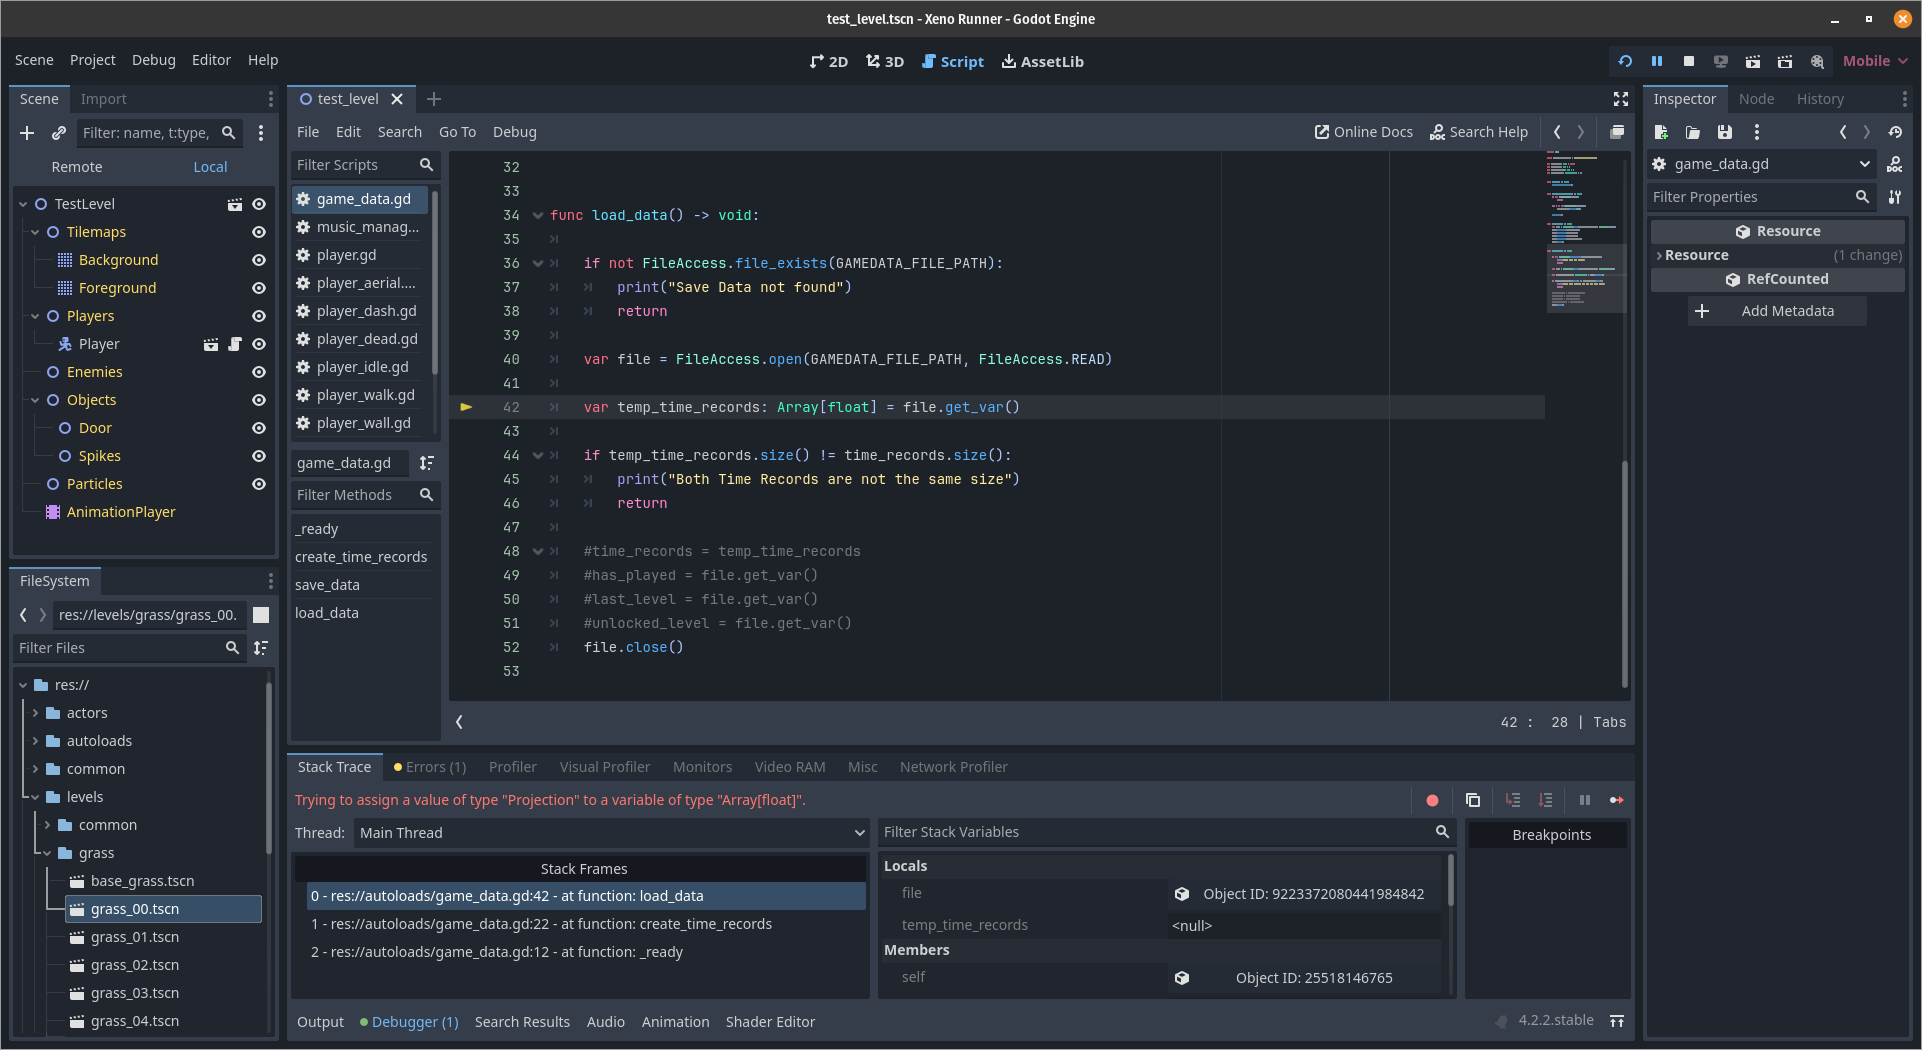Screen dimensions: 1922x1050
Task: Toggle distraction free mode icon
Action: [1621, 99]
